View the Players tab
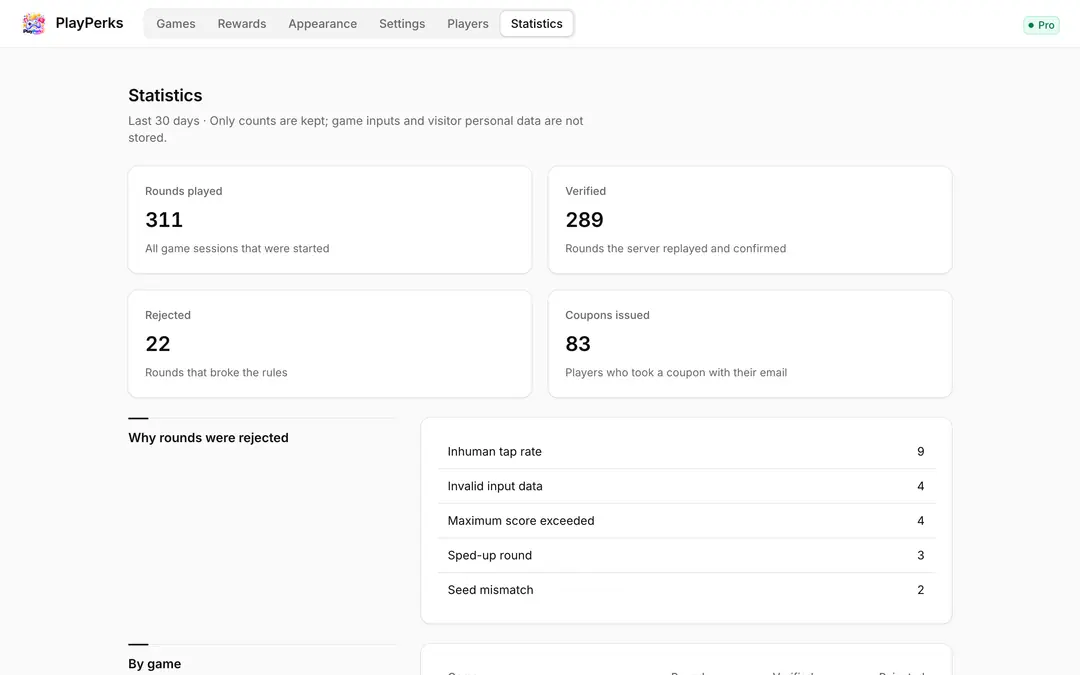 468,23
